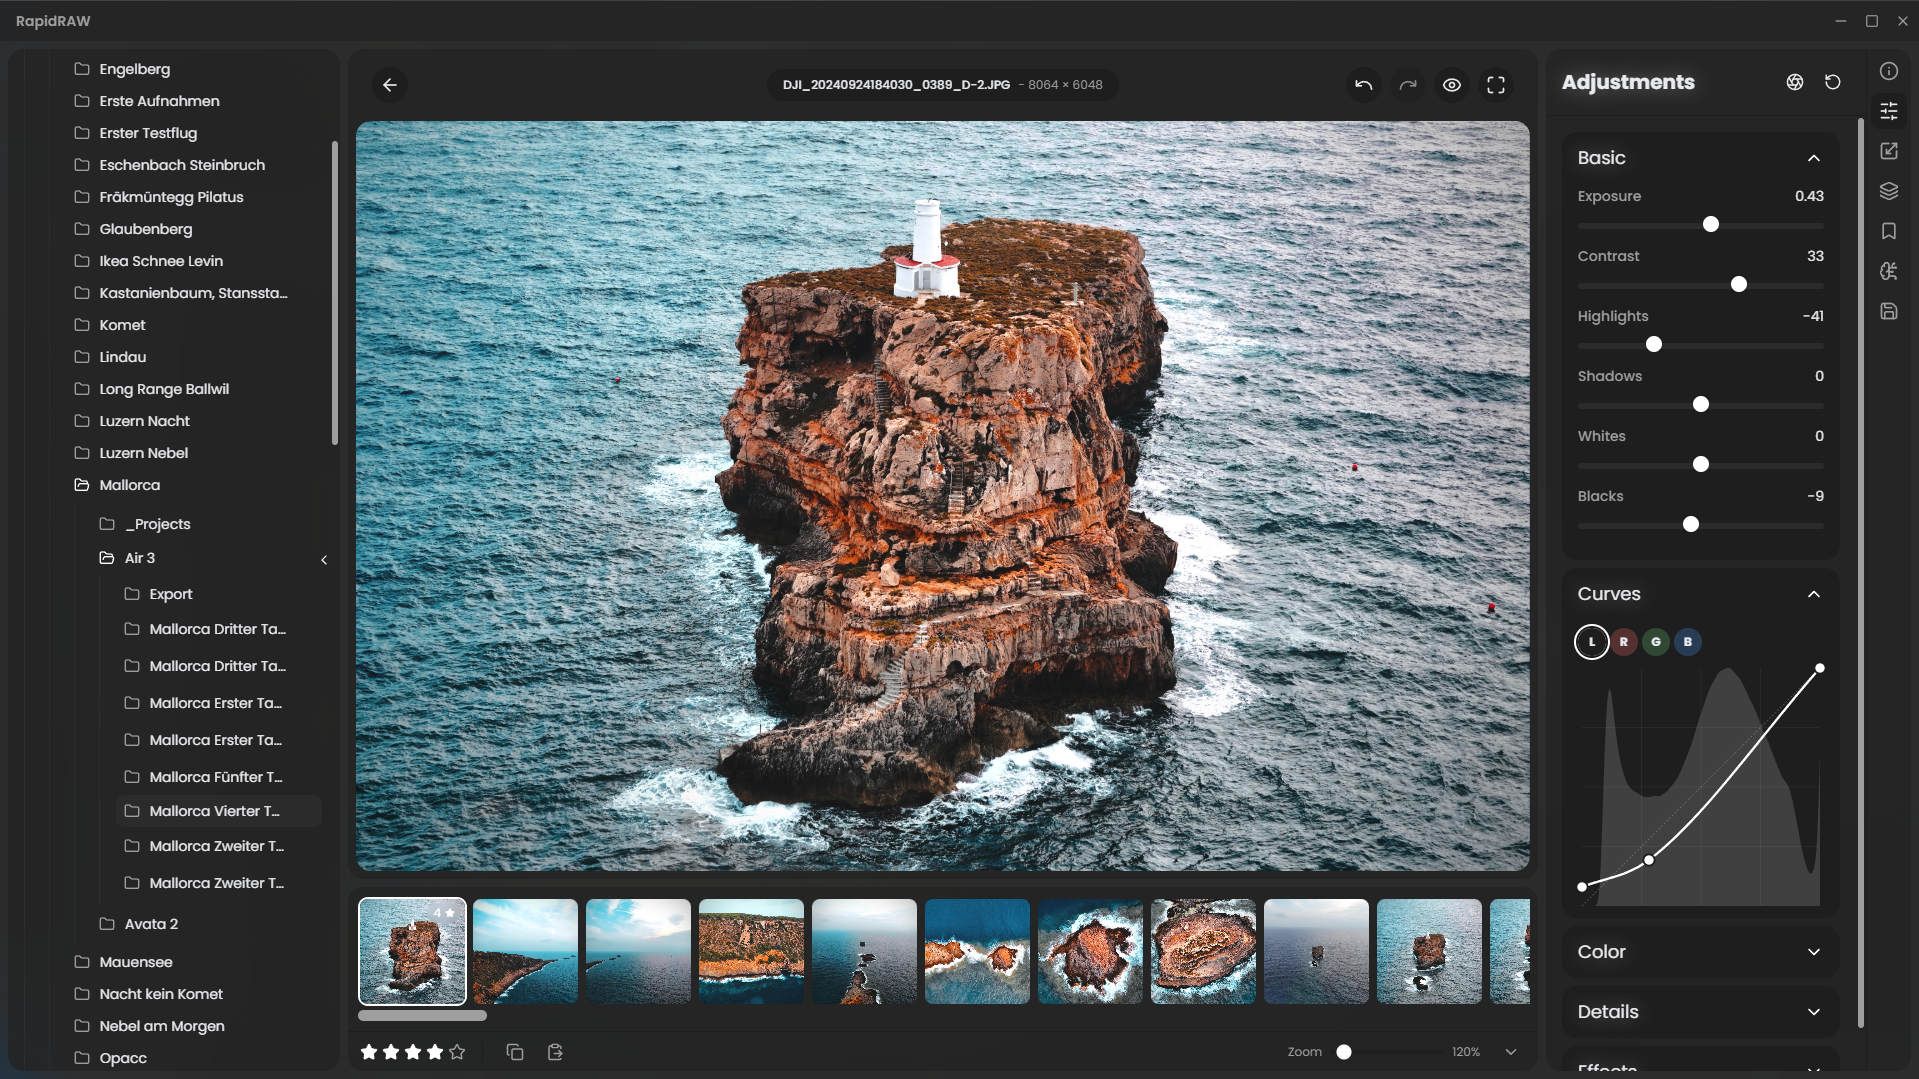Collapse the Basic adjustments section

pos(1814,158)
